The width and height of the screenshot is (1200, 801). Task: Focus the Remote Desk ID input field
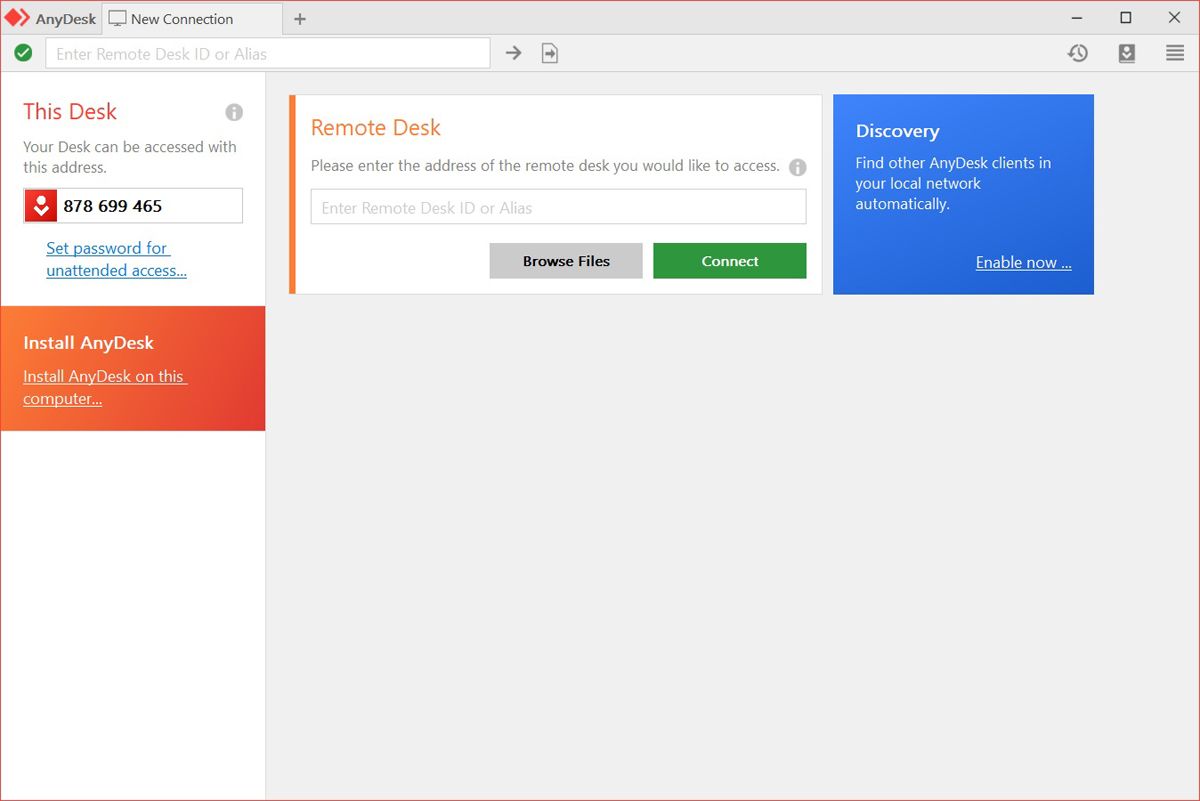point(558,207)
